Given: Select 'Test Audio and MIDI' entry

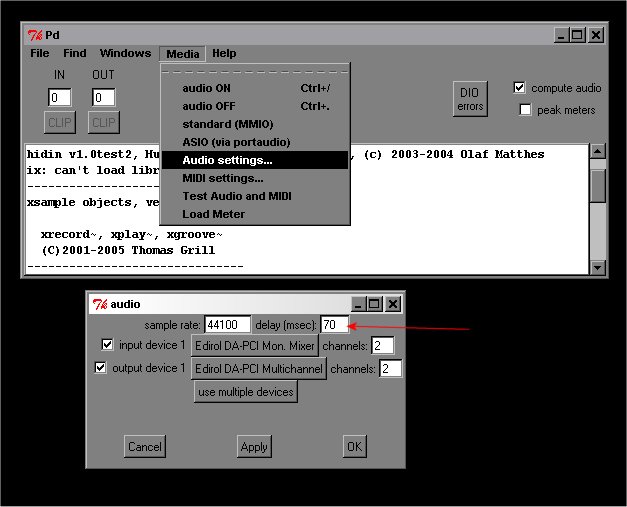Looking at the screenshot, I should (x=237, y=196).
